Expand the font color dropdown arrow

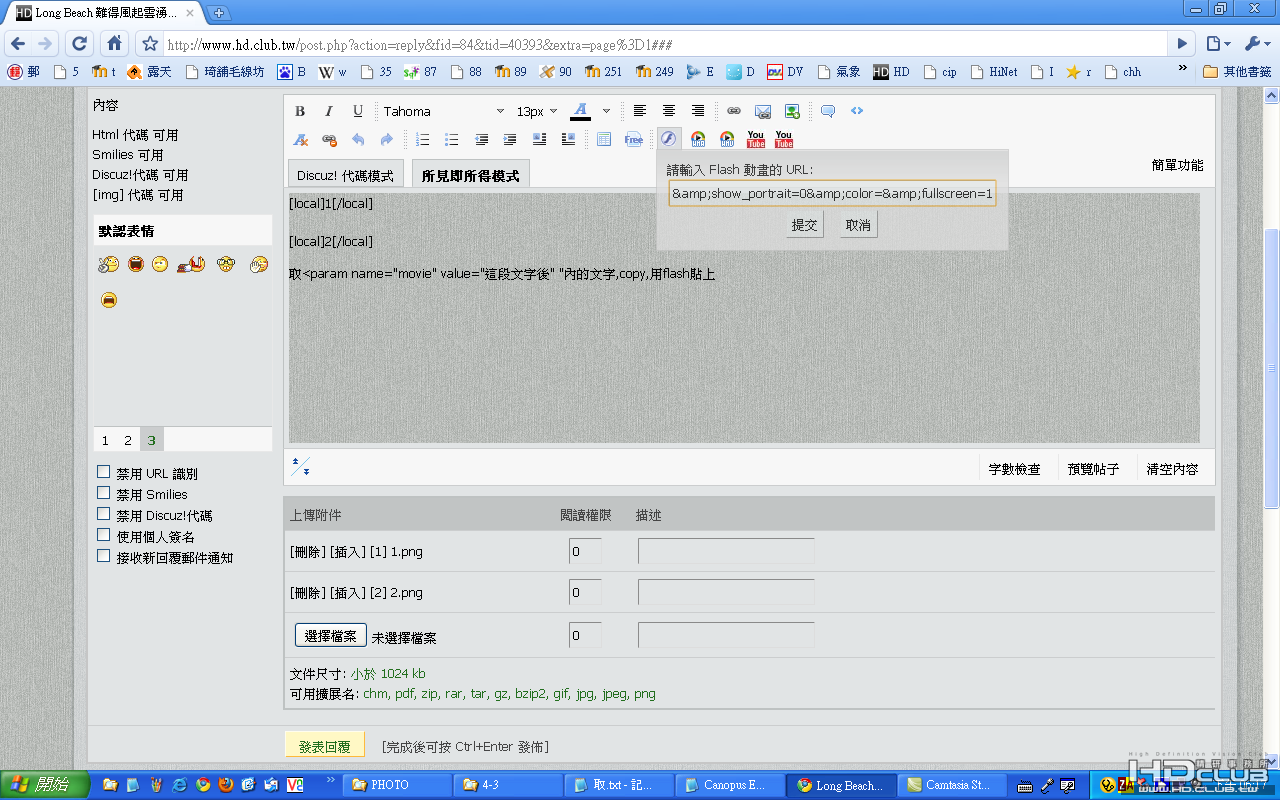pos(606,111)
